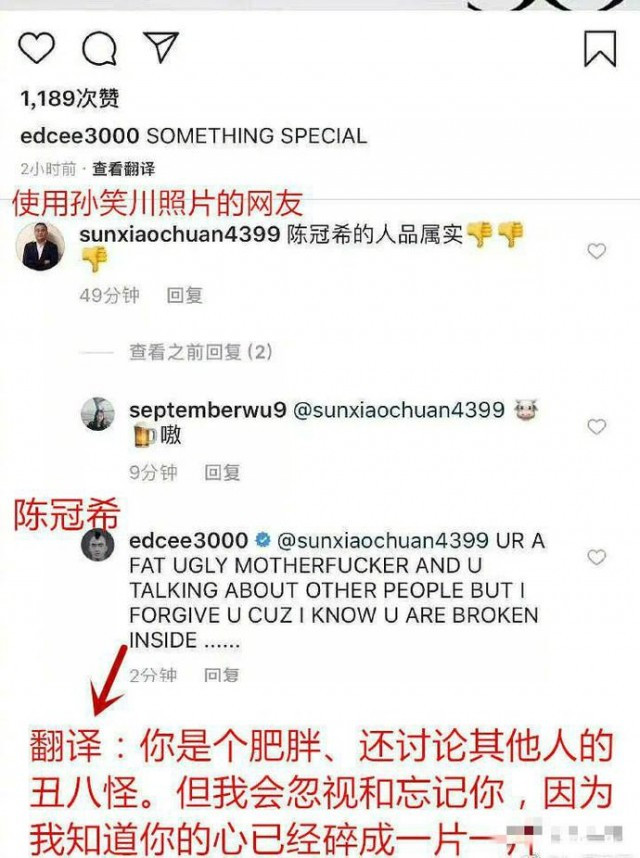
Task: Reply to edcee3000 comment via 回复
Action: (222, 675)
